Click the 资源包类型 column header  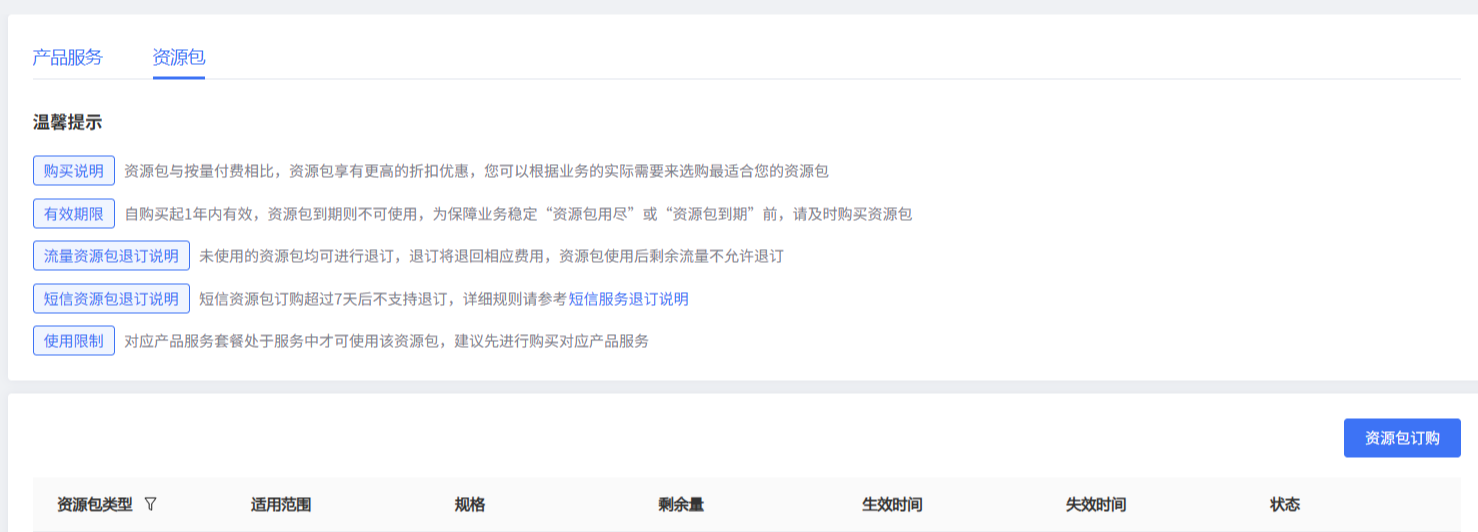(95, 504)
